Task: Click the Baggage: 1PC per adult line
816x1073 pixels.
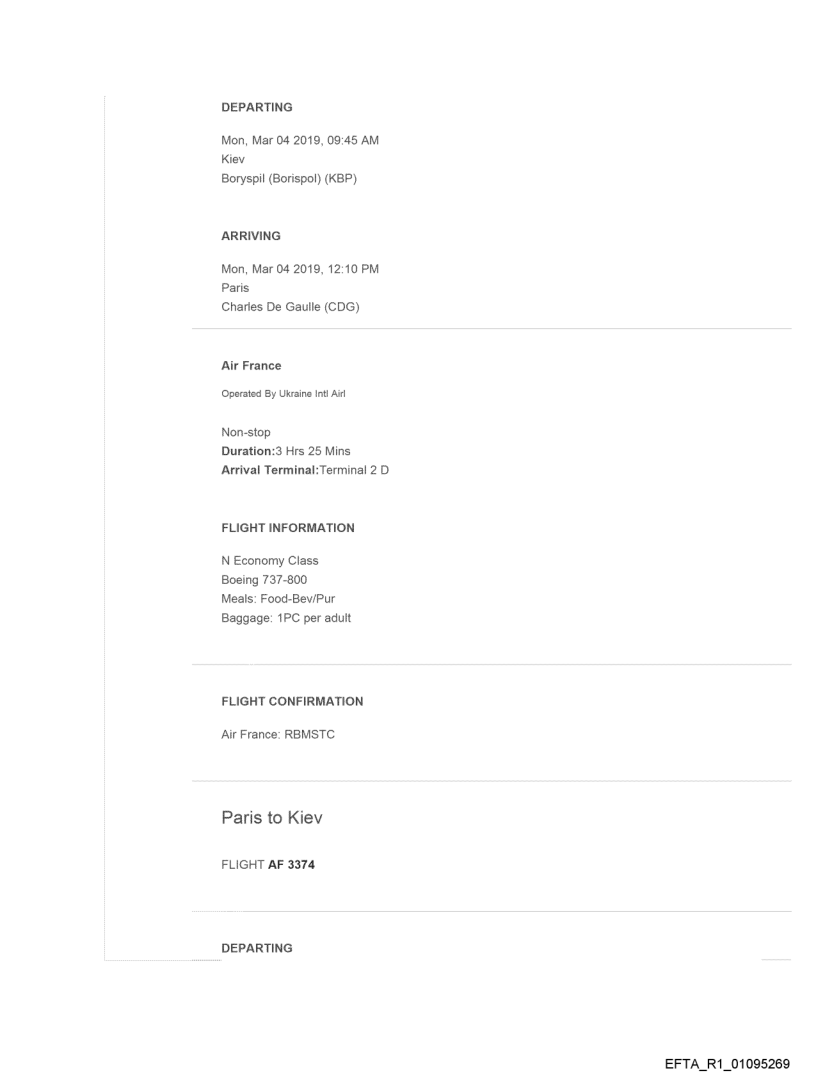Action: pyautogui.click(x=285, y=618)
